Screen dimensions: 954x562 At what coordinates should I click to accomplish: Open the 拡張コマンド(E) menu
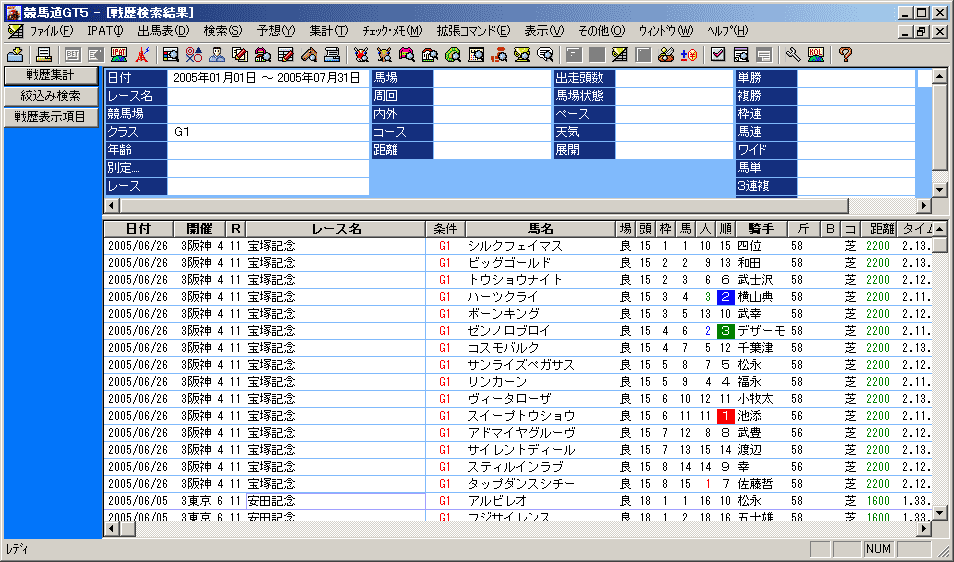[x=472, y=31]
